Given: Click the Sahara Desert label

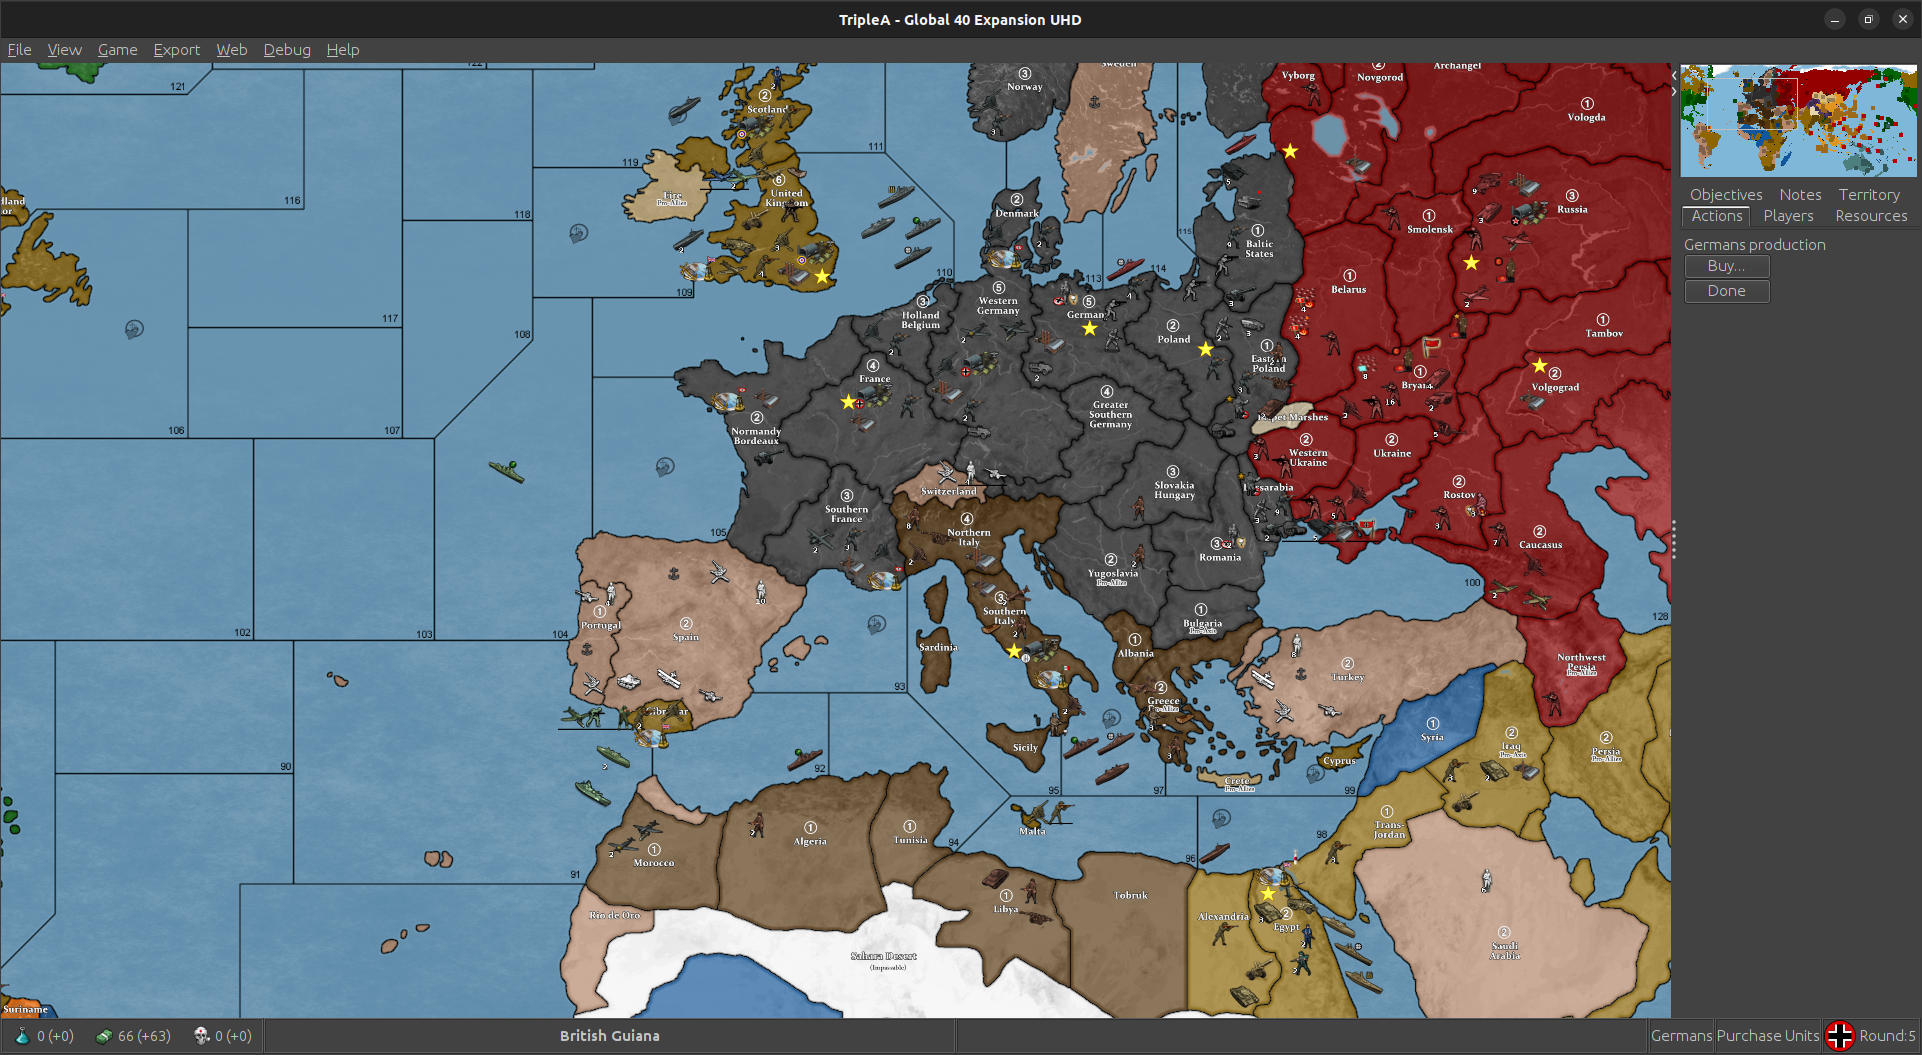Looking at the screenshot, I should 883,957.
